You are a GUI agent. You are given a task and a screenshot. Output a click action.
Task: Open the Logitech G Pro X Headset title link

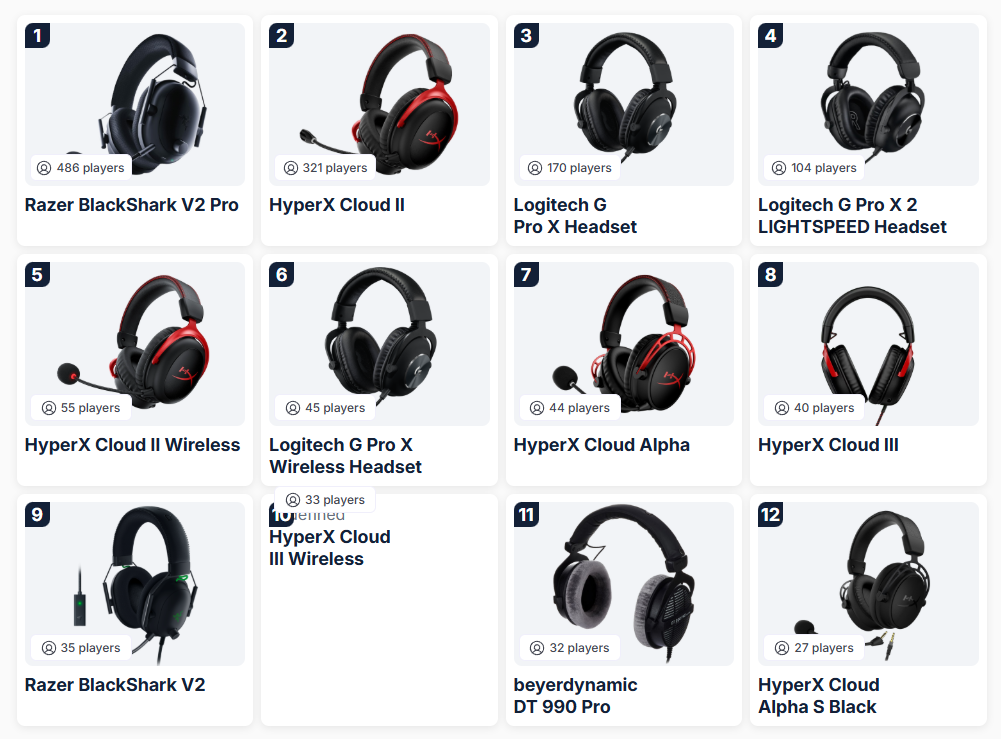(x=575, y=216)
